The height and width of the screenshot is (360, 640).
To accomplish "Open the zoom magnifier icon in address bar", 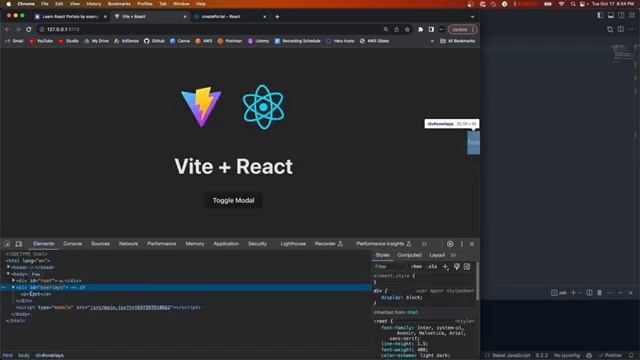I will (x=385, y=29).
